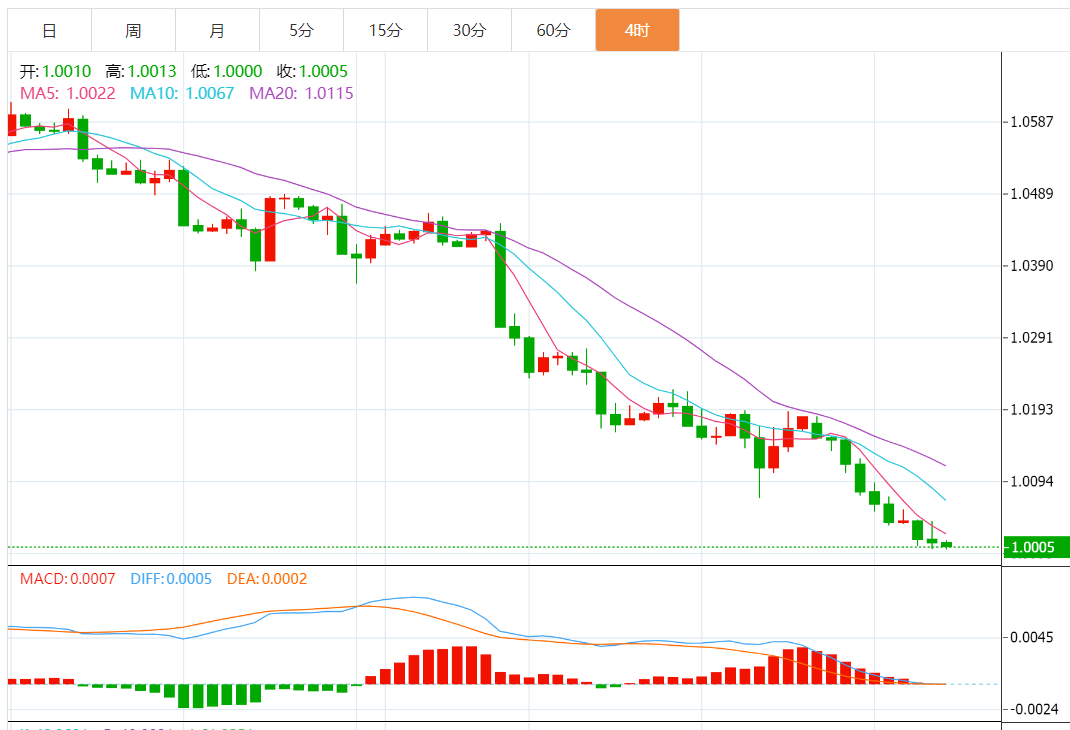Switch to the 周 weekly chart tab
The height and width of the screenshot is (730, 1070).
[x=133, y=30]
